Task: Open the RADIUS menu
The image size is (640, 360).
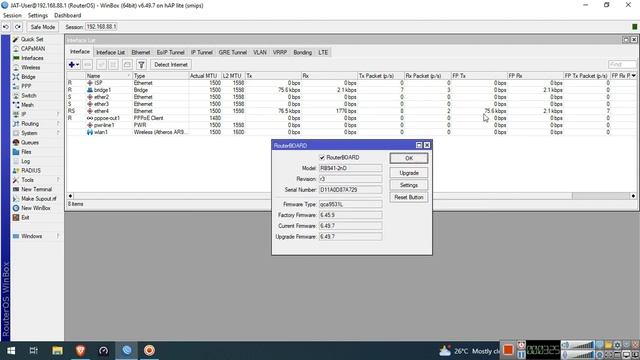Action: 31,171
